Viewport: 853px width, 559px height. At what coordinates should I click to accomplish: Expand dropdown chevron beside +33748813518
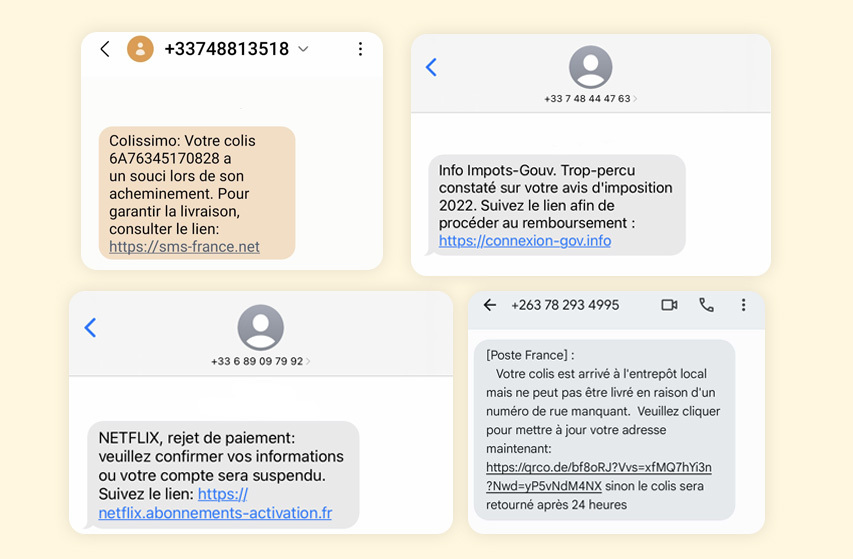tap(304, 49)
